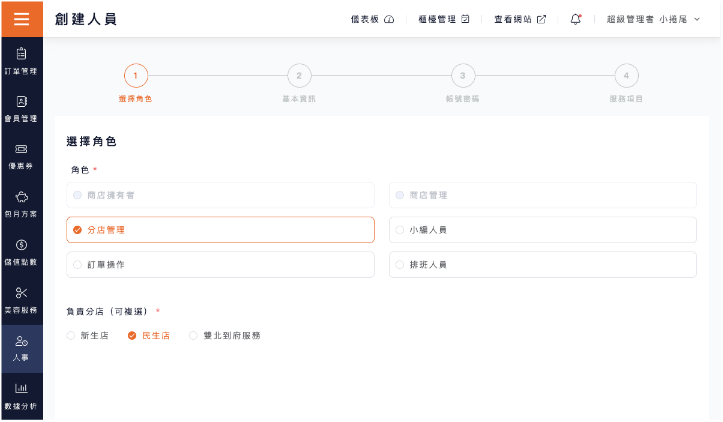Open 美容服務 scissors item
The width and height of the screenshot is (723, 422).
21,301
